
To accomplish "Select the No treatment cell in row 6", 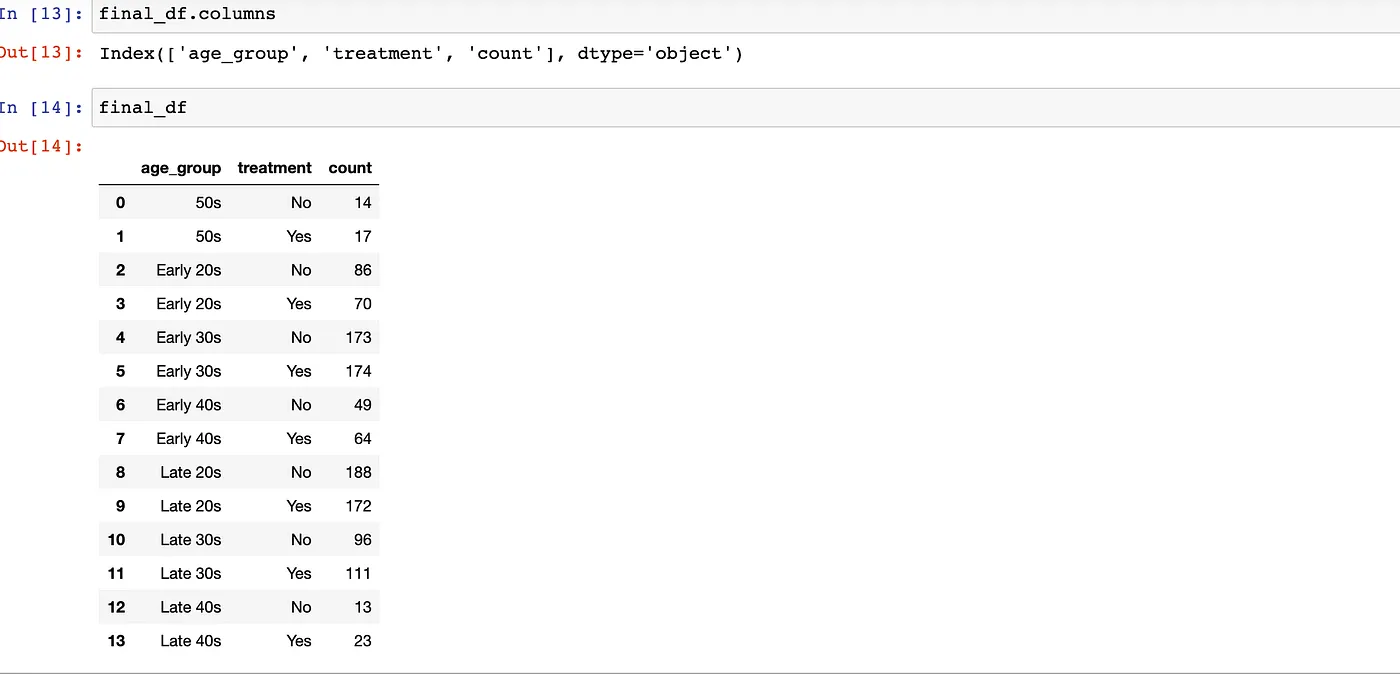I will click(x=301, y=405).
